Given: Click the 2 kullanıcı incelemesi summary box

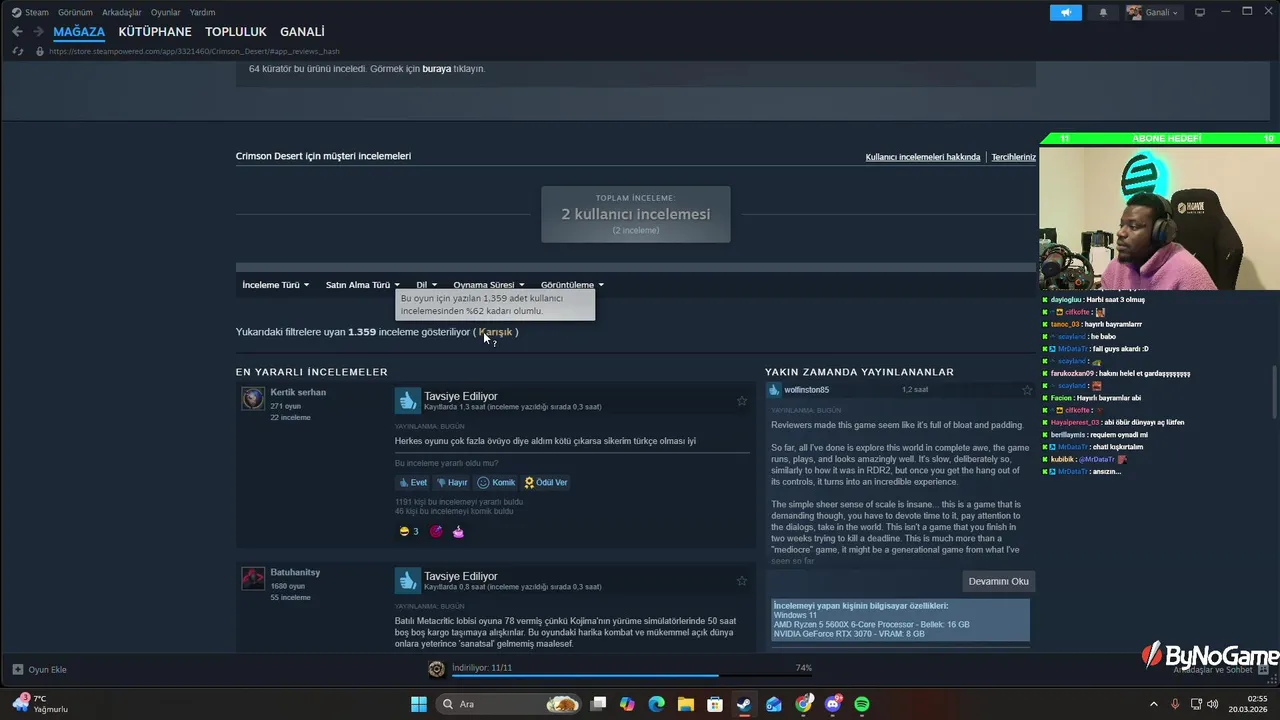Looking at the screenshot, I should point(636,214).
